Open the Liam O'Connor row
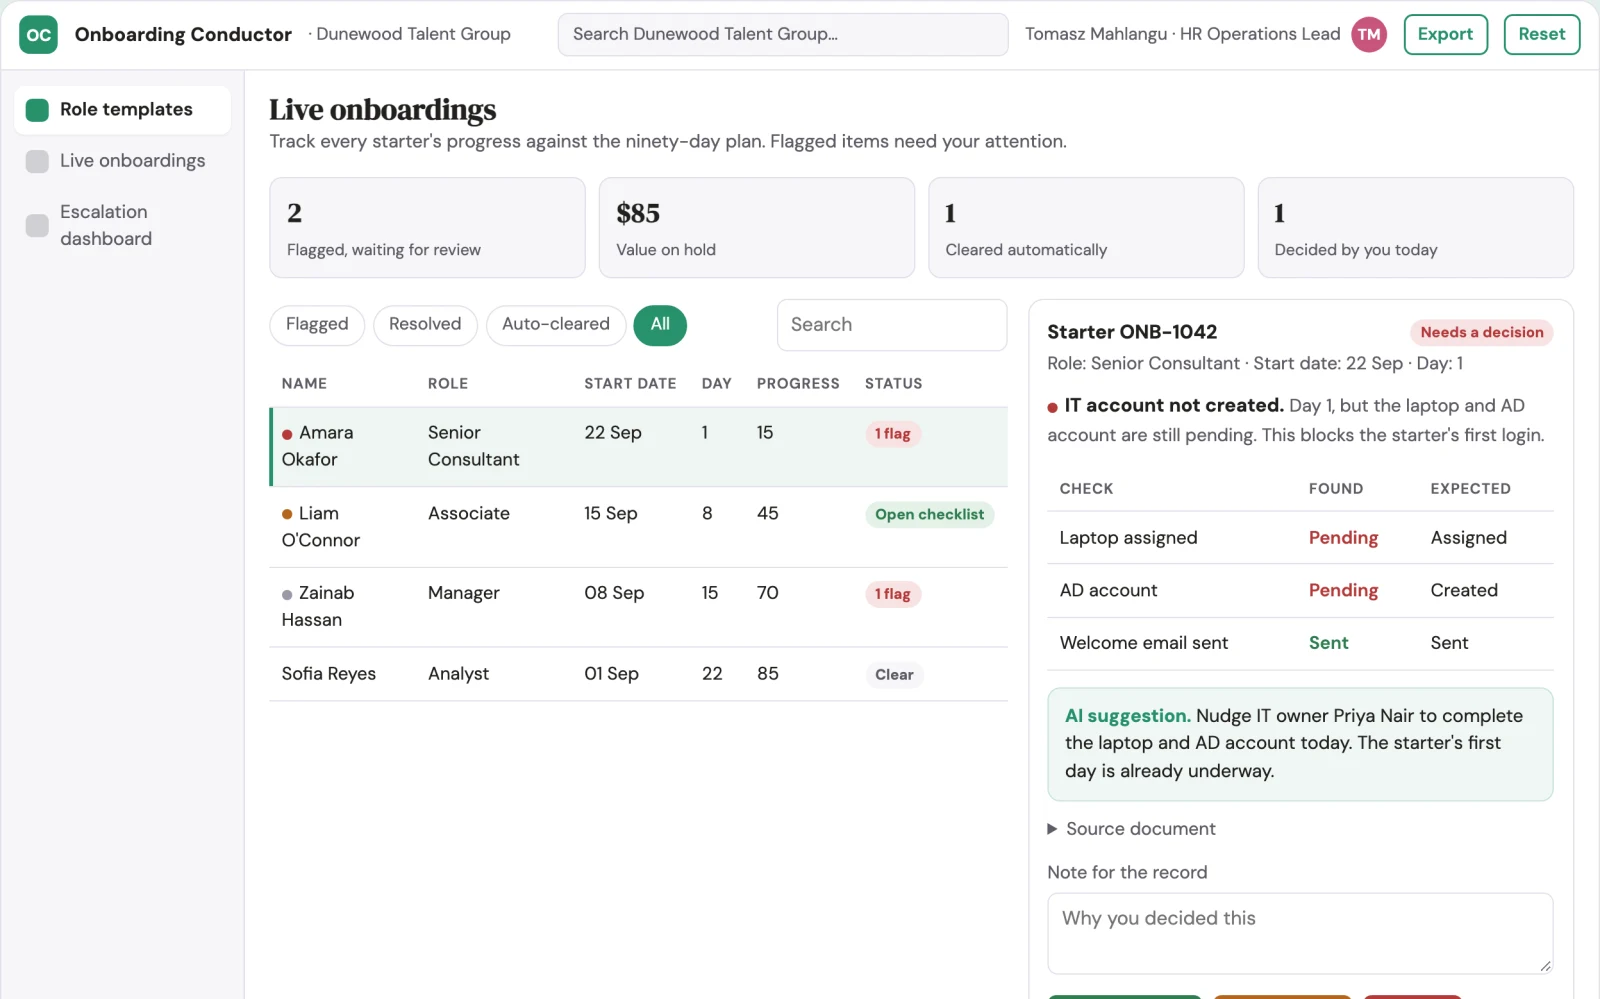 (x=638, y=527)
